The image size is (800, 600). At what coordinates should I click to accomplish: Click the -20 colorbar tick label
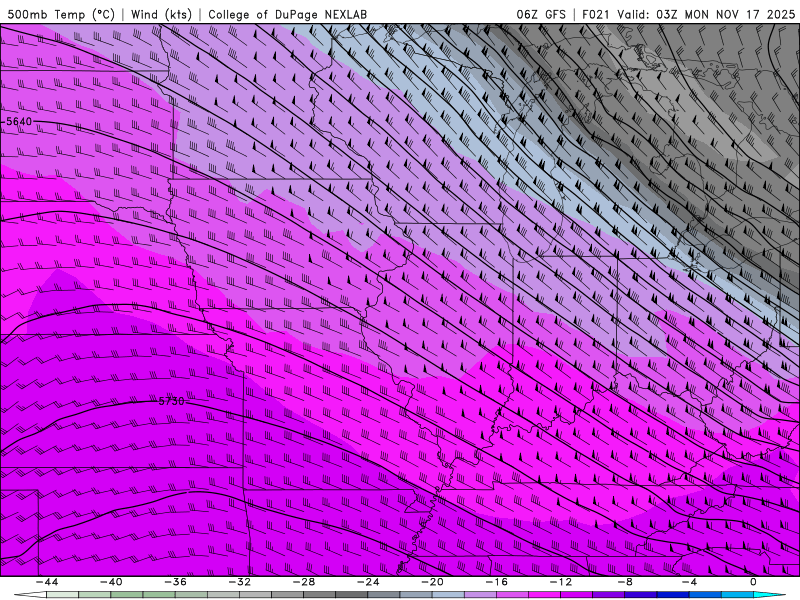click(x=432, y=582)
